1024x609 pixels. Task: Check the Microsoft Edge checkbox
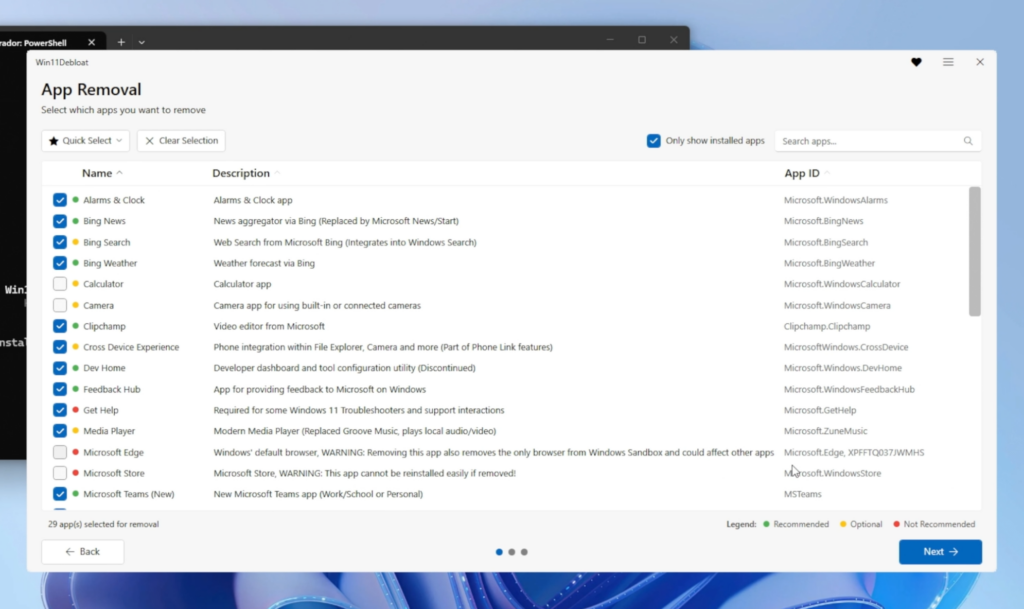pyautogui.click(x=59, y=452)
